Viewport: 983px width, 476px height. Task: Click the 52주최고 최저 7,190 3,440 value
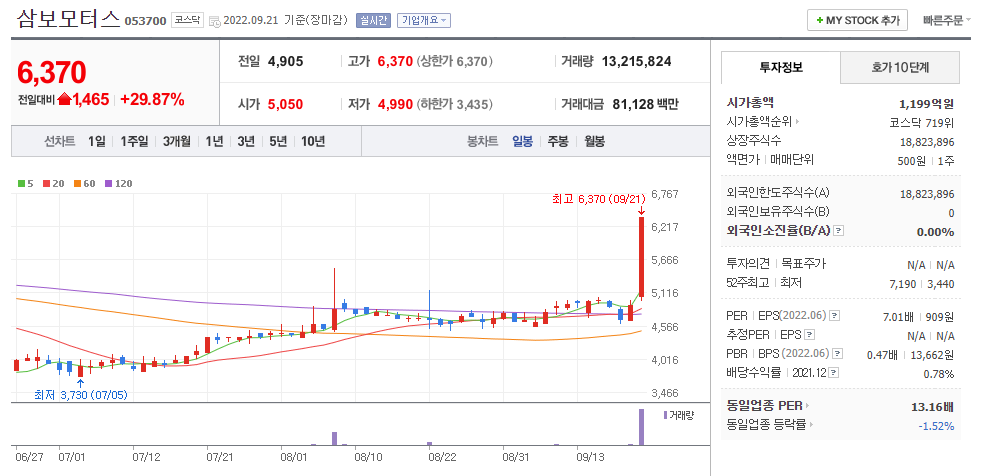tap(922, 284)
